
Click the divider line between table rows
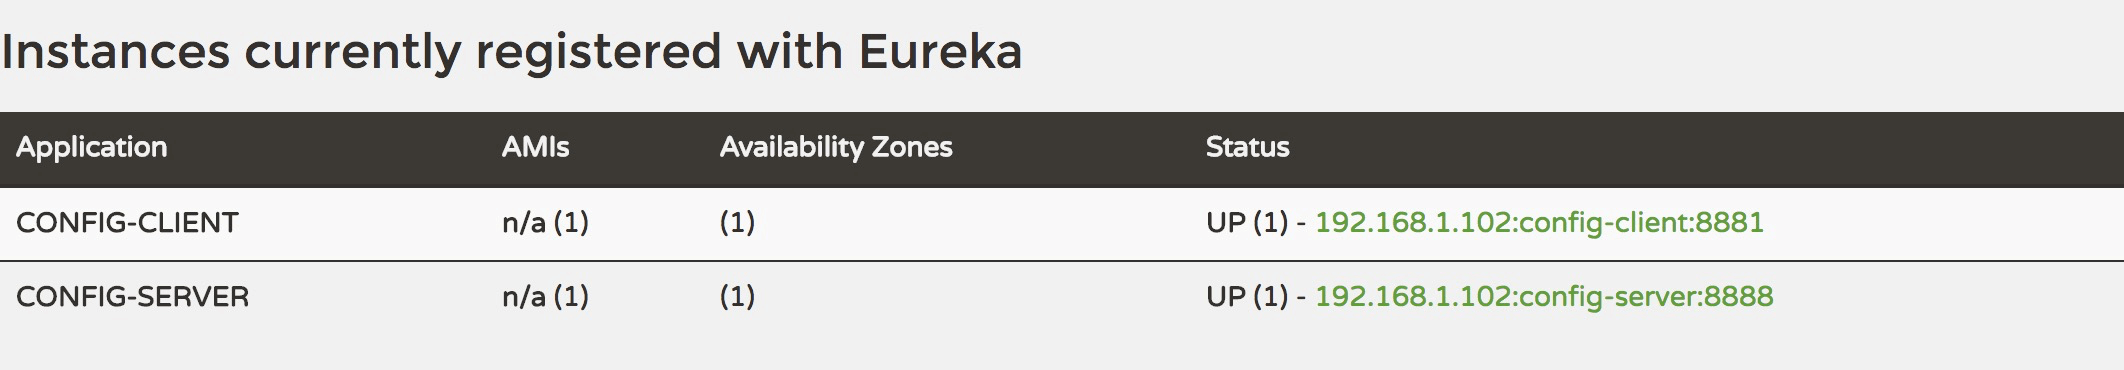coord(1062,260)
